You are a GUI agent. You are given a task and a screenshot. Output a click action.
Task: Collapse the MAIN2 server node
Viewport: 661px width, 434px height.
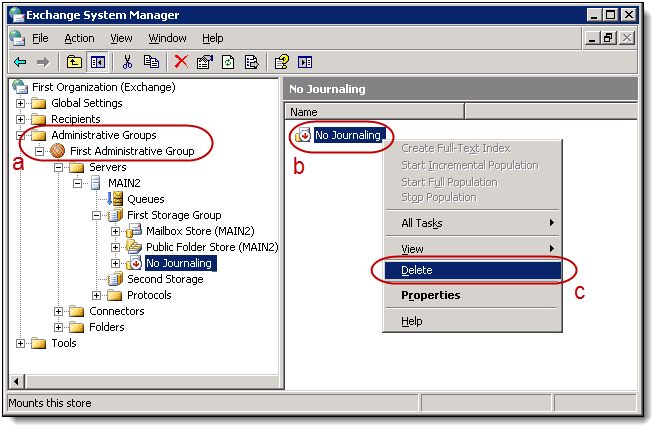[x=77, y=183]
